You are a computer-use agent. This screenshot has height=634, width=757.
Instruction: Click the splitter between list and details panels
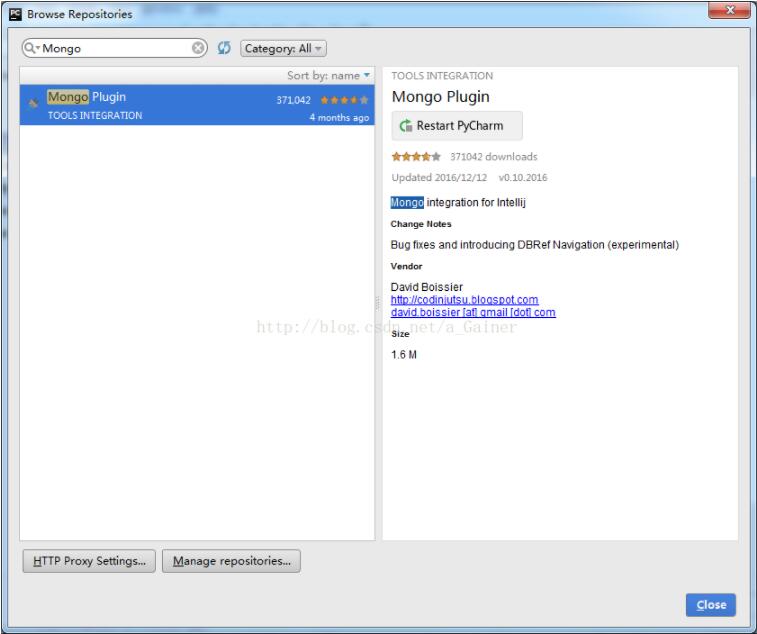pyautogui.click(x=378, y=303)
